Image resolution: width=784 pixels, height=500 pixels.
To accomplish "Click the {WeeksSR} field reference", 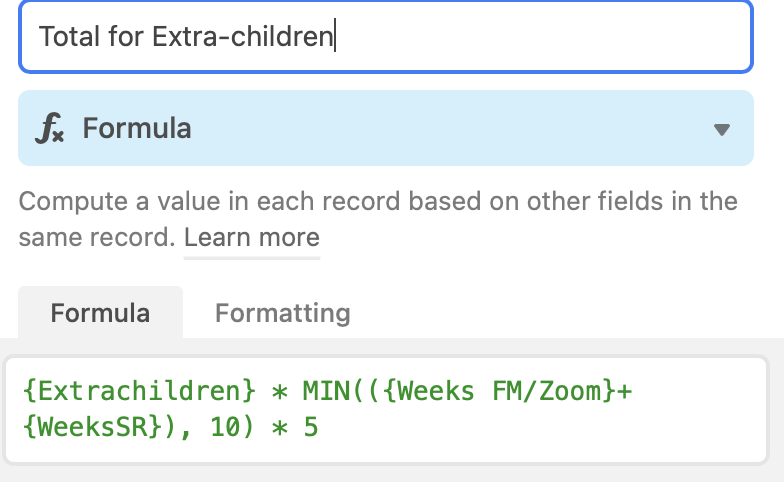I will (x=92, y=427).
